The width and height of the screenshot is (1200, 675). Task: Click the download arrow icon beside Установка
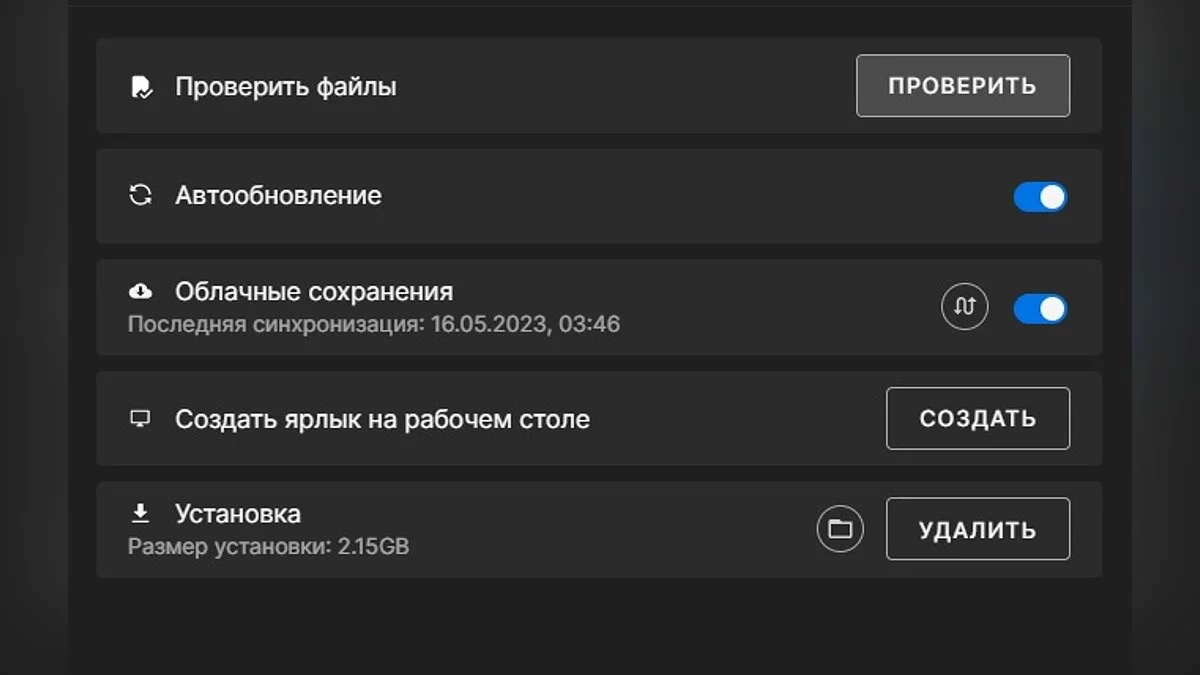[x=141, y=514]
